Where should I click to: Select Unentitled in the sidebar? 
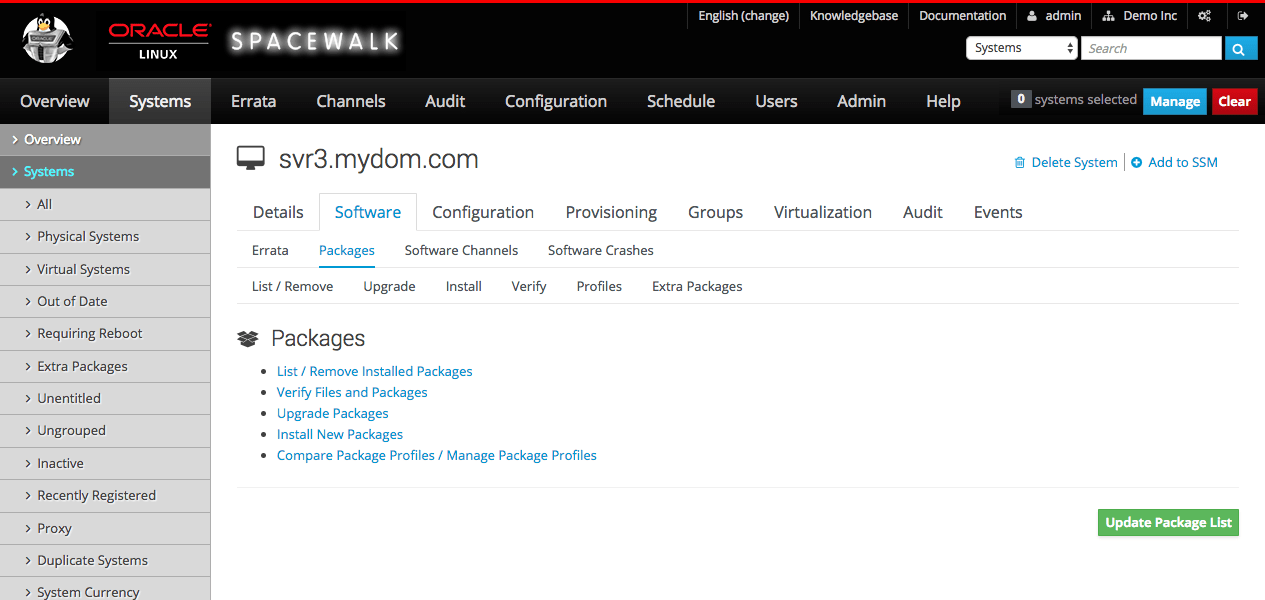(105, 398)
